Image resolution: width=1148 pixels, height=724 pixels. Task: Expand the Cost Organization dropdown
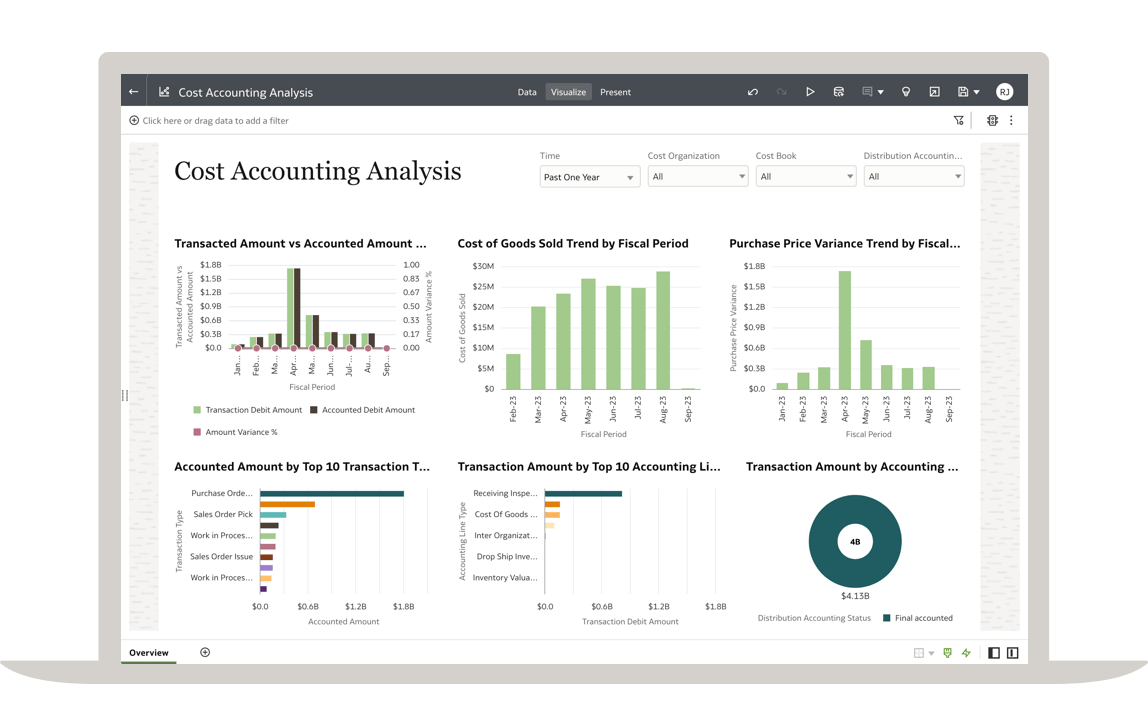click(x=697, y=177)
